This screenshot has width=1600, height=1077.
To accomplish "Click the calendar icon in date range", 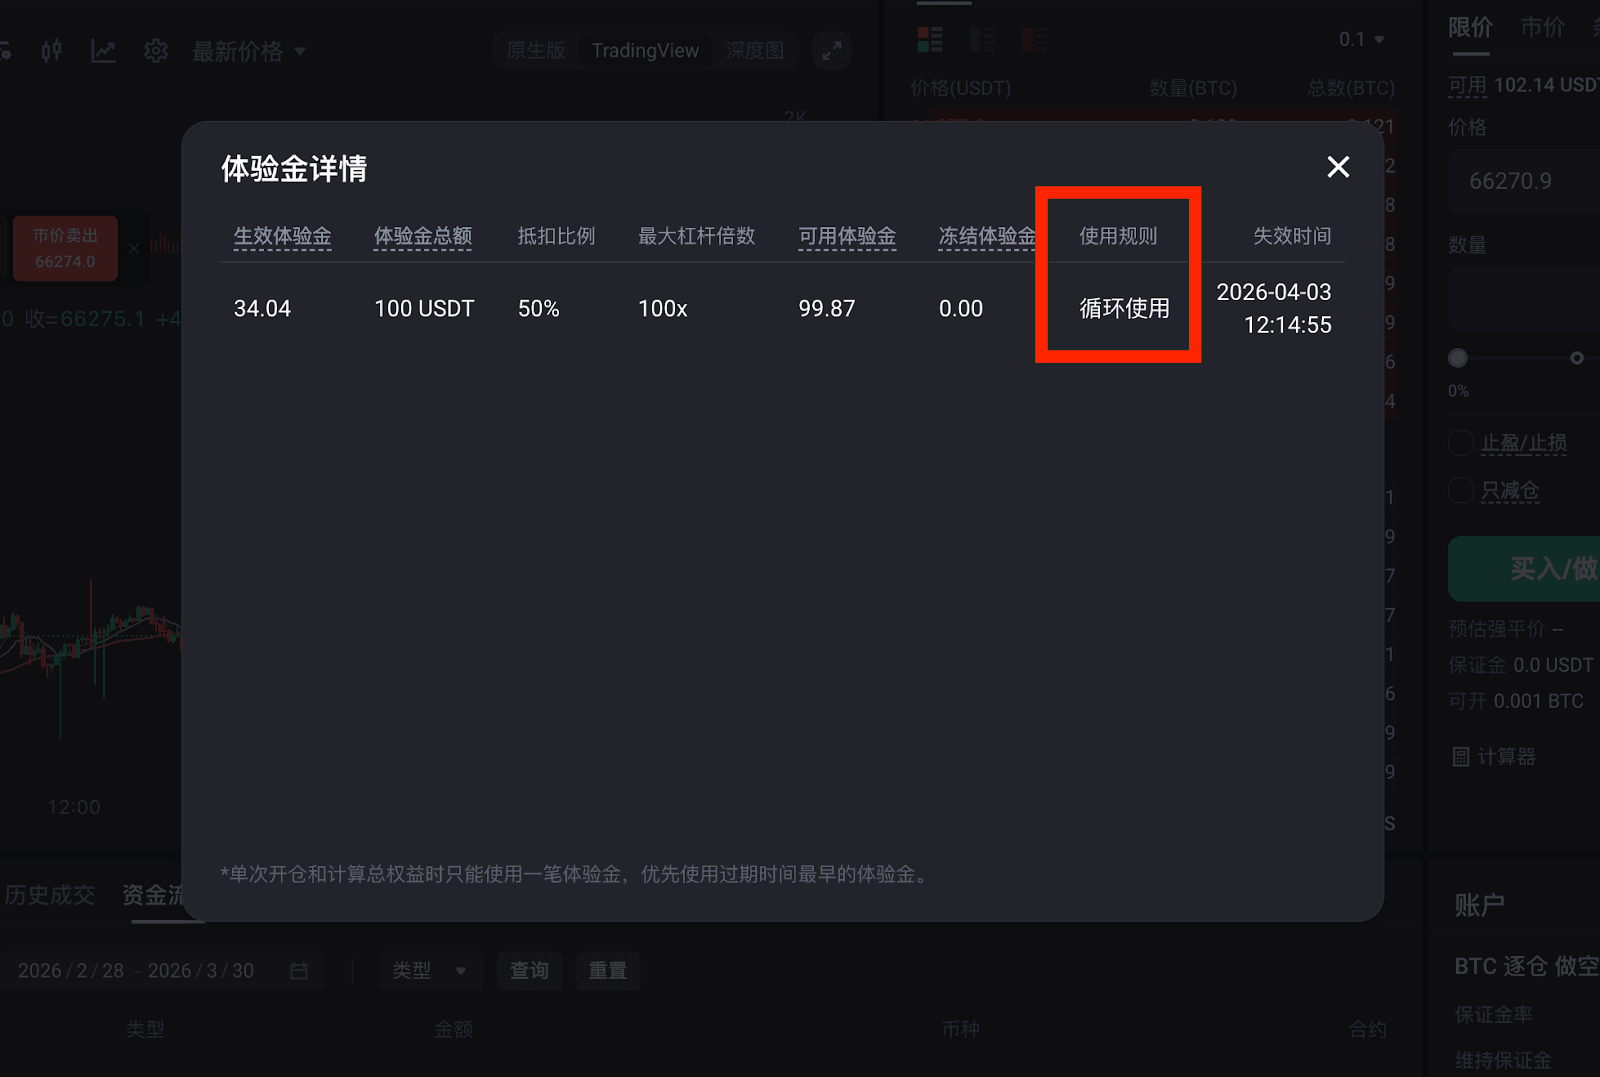I will click(x=299, y=971).
